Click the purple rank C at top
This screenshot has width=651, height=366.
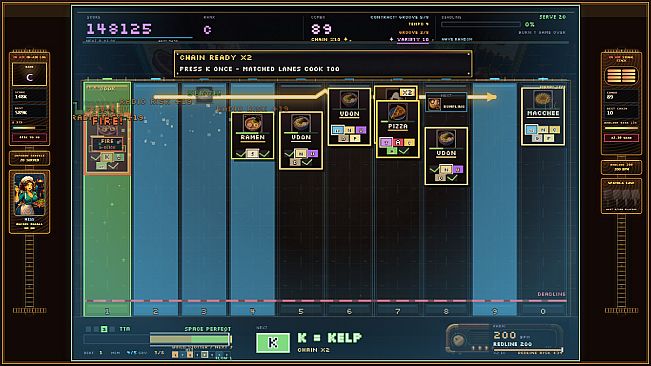(208, 29)
